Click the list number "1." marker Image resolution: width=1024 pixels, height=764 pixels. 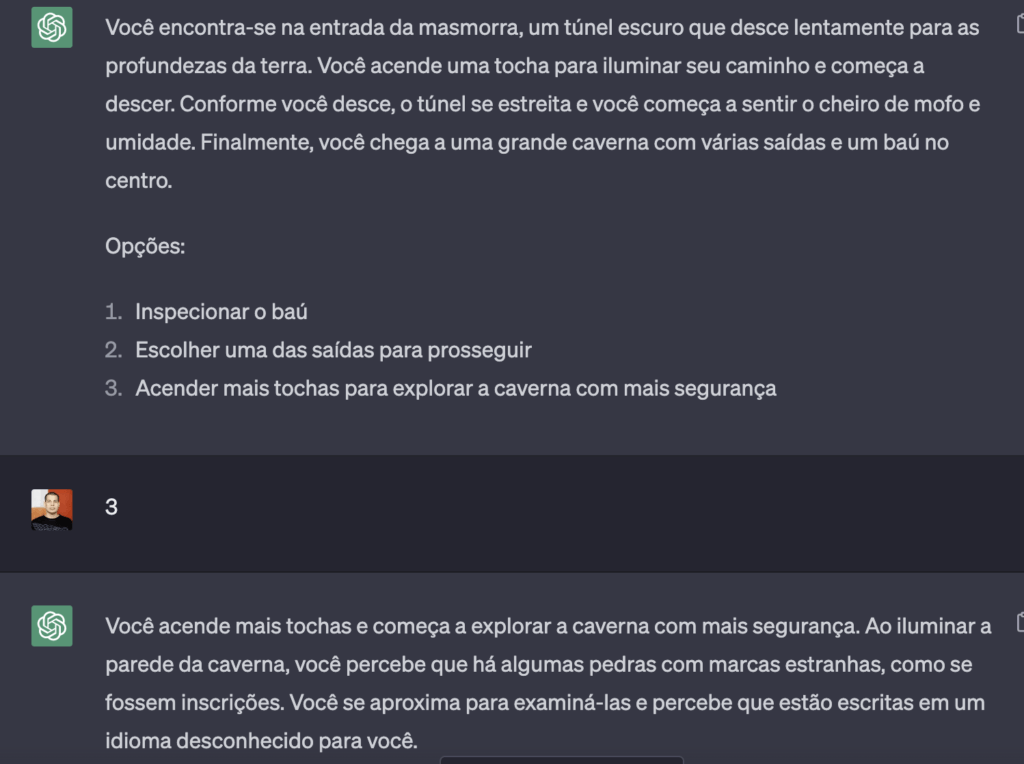(114, 312)
